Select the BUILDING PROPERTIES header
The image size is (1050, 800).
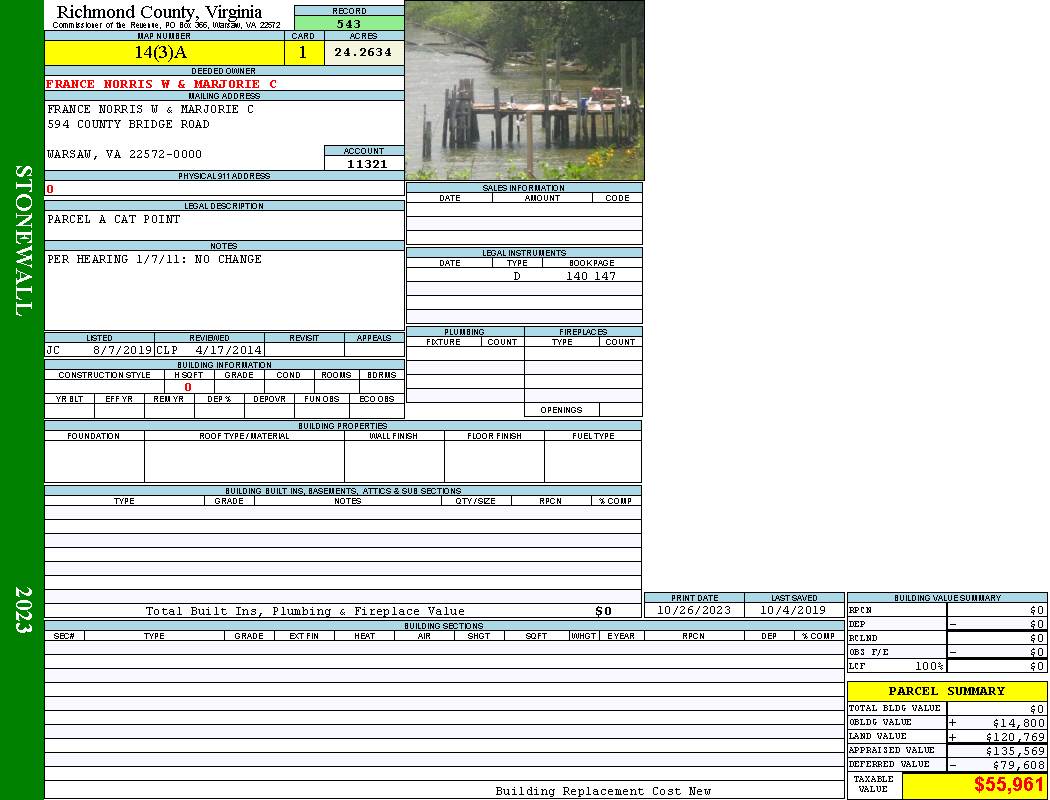pyautogui.click(x=343, y=426)
